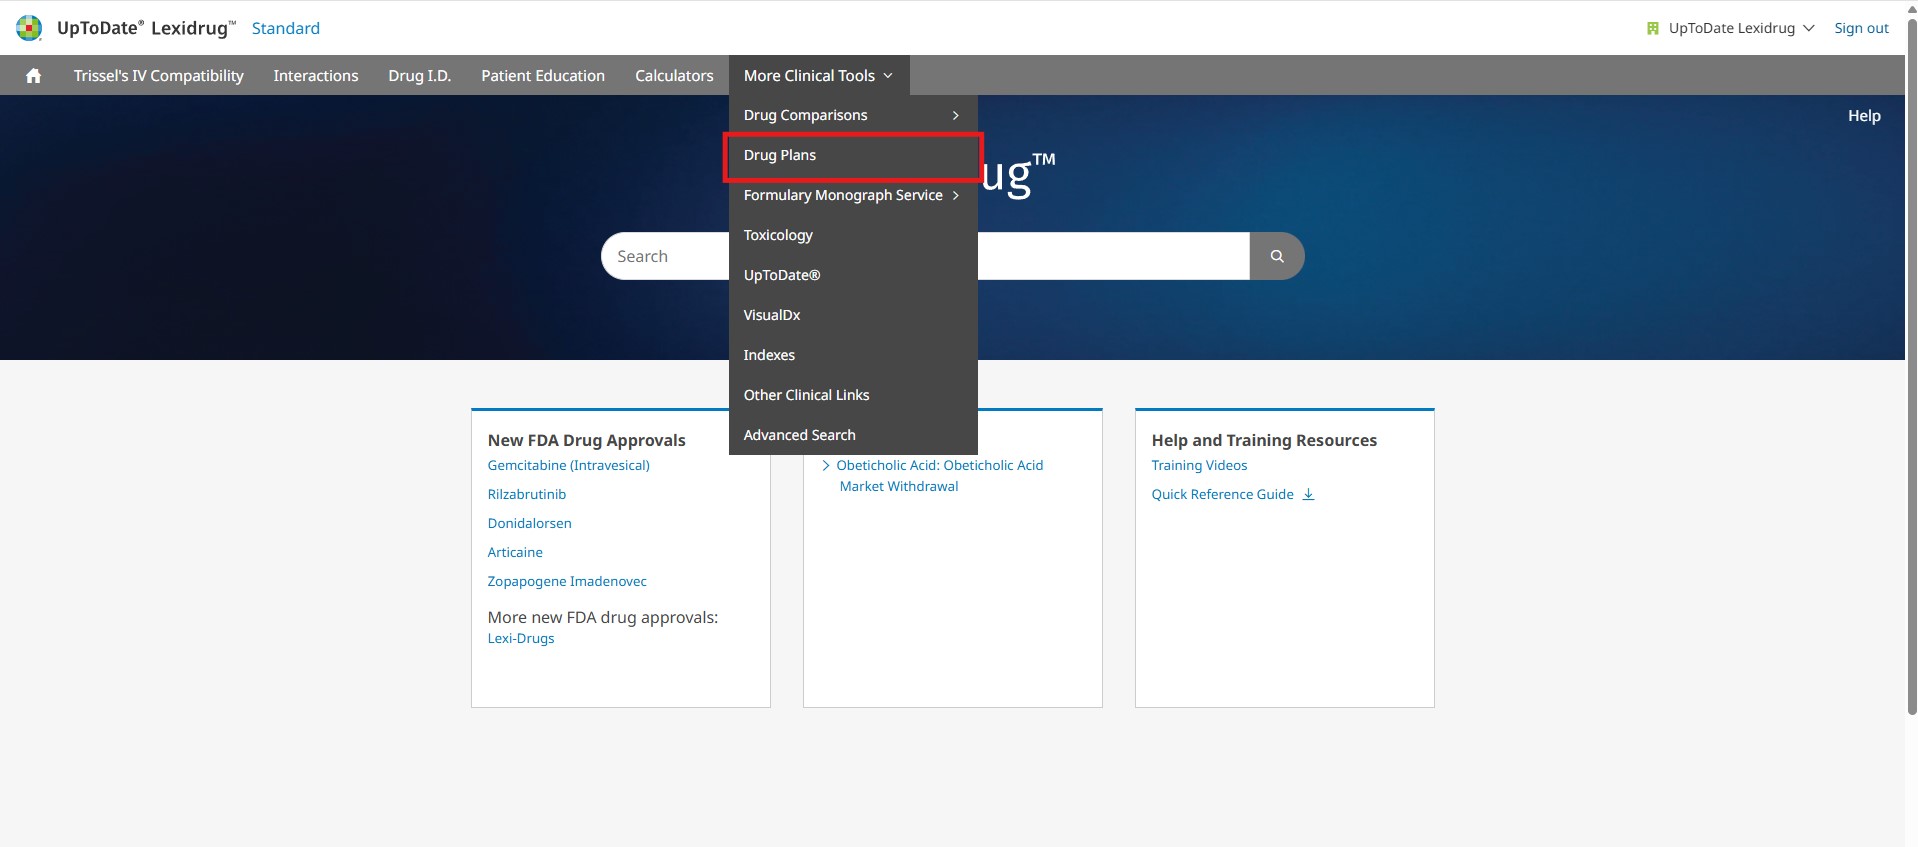Choose Toxicology in the dropdown menu
1918x847 pixels.
pos(778,235)
